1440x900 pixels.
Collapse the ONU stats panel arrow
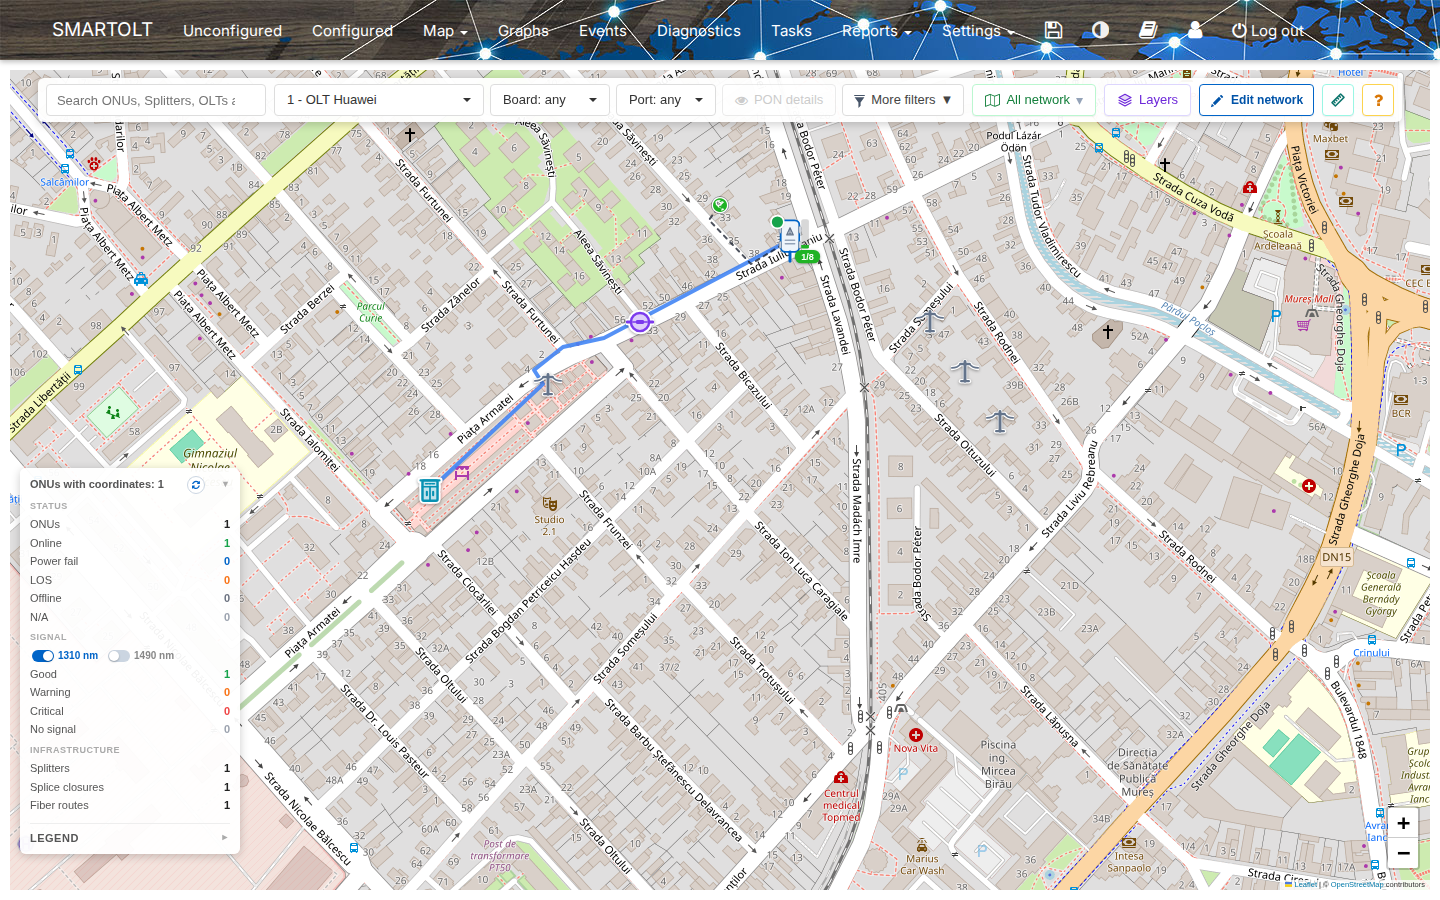[225, 484]
